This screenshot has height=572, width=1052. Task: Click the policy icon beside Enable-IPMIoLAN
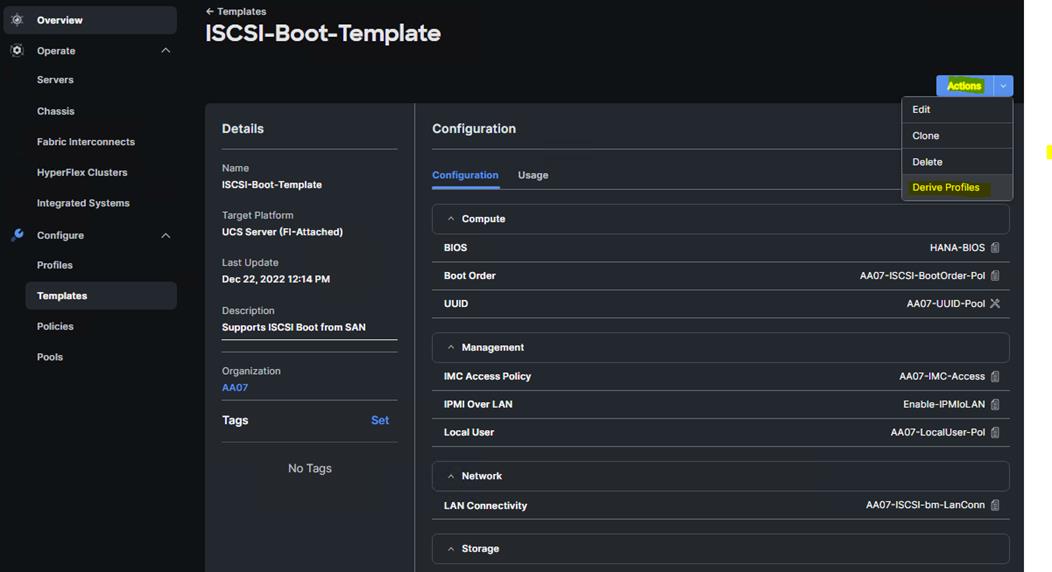[x=995, y=404]
